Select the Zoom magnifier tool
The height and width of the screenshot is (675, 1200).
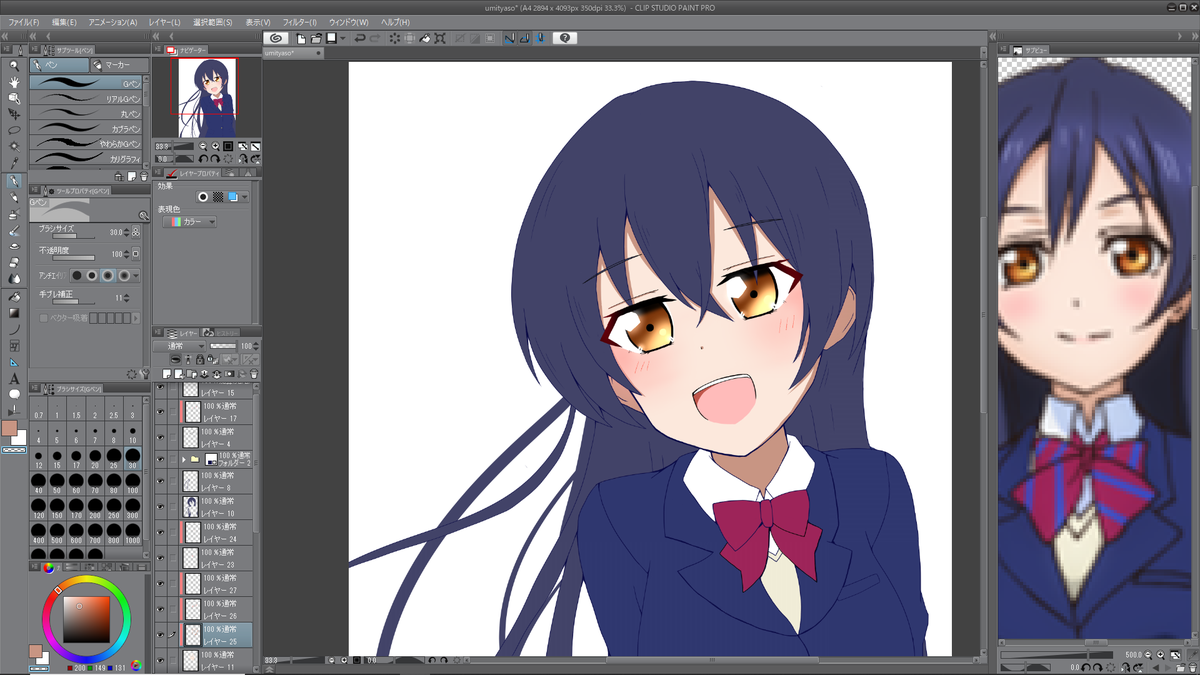[14, 66]
